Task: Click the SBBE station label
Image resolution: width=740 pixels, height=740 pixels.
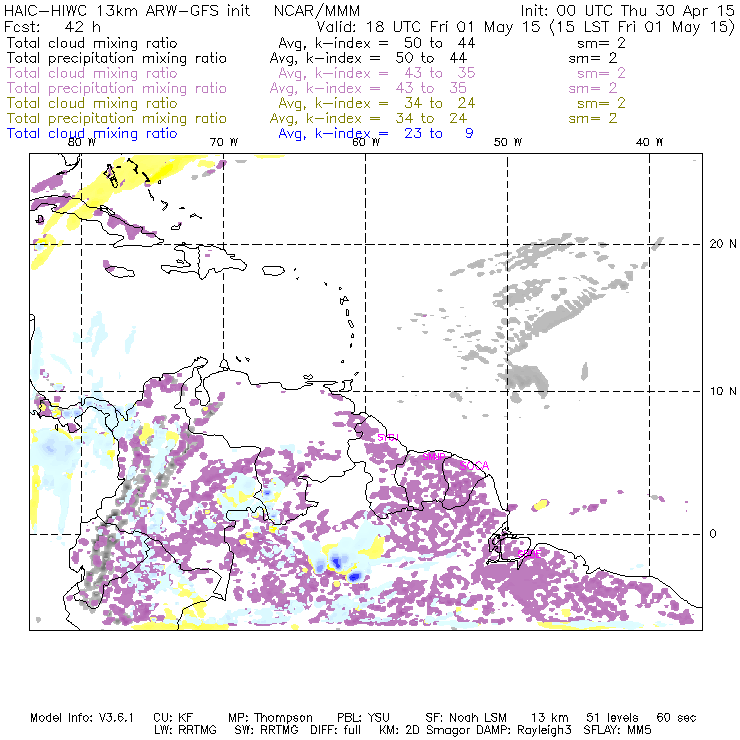Action: [529, 554]
